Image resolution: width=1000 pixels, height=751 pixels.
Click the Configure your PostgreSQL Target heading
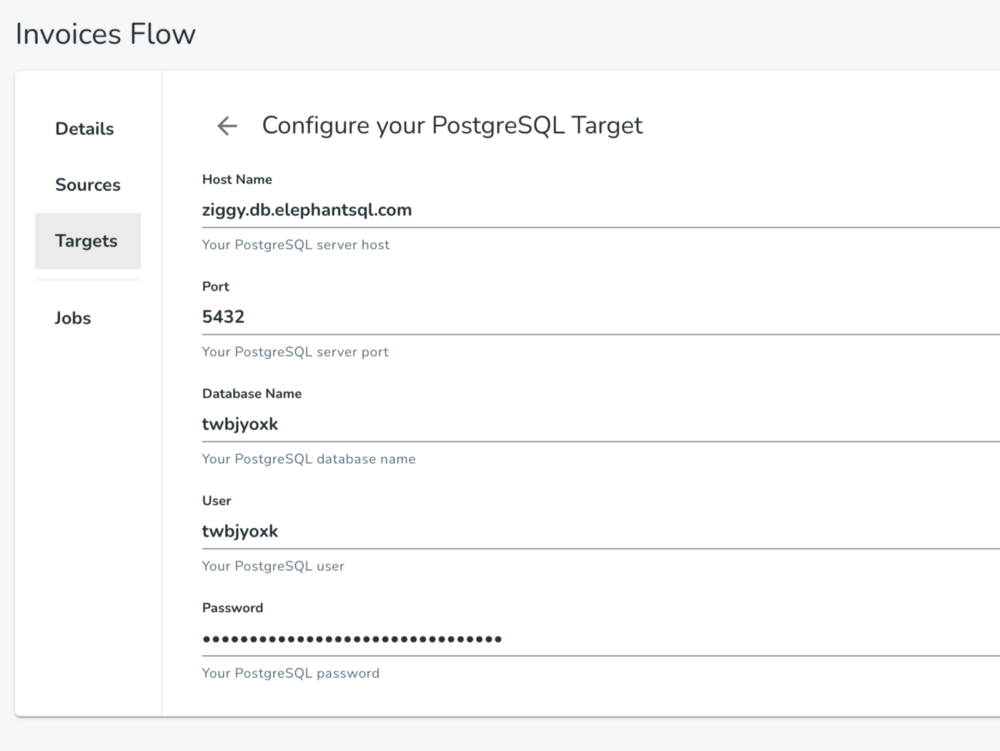[452, 126]
